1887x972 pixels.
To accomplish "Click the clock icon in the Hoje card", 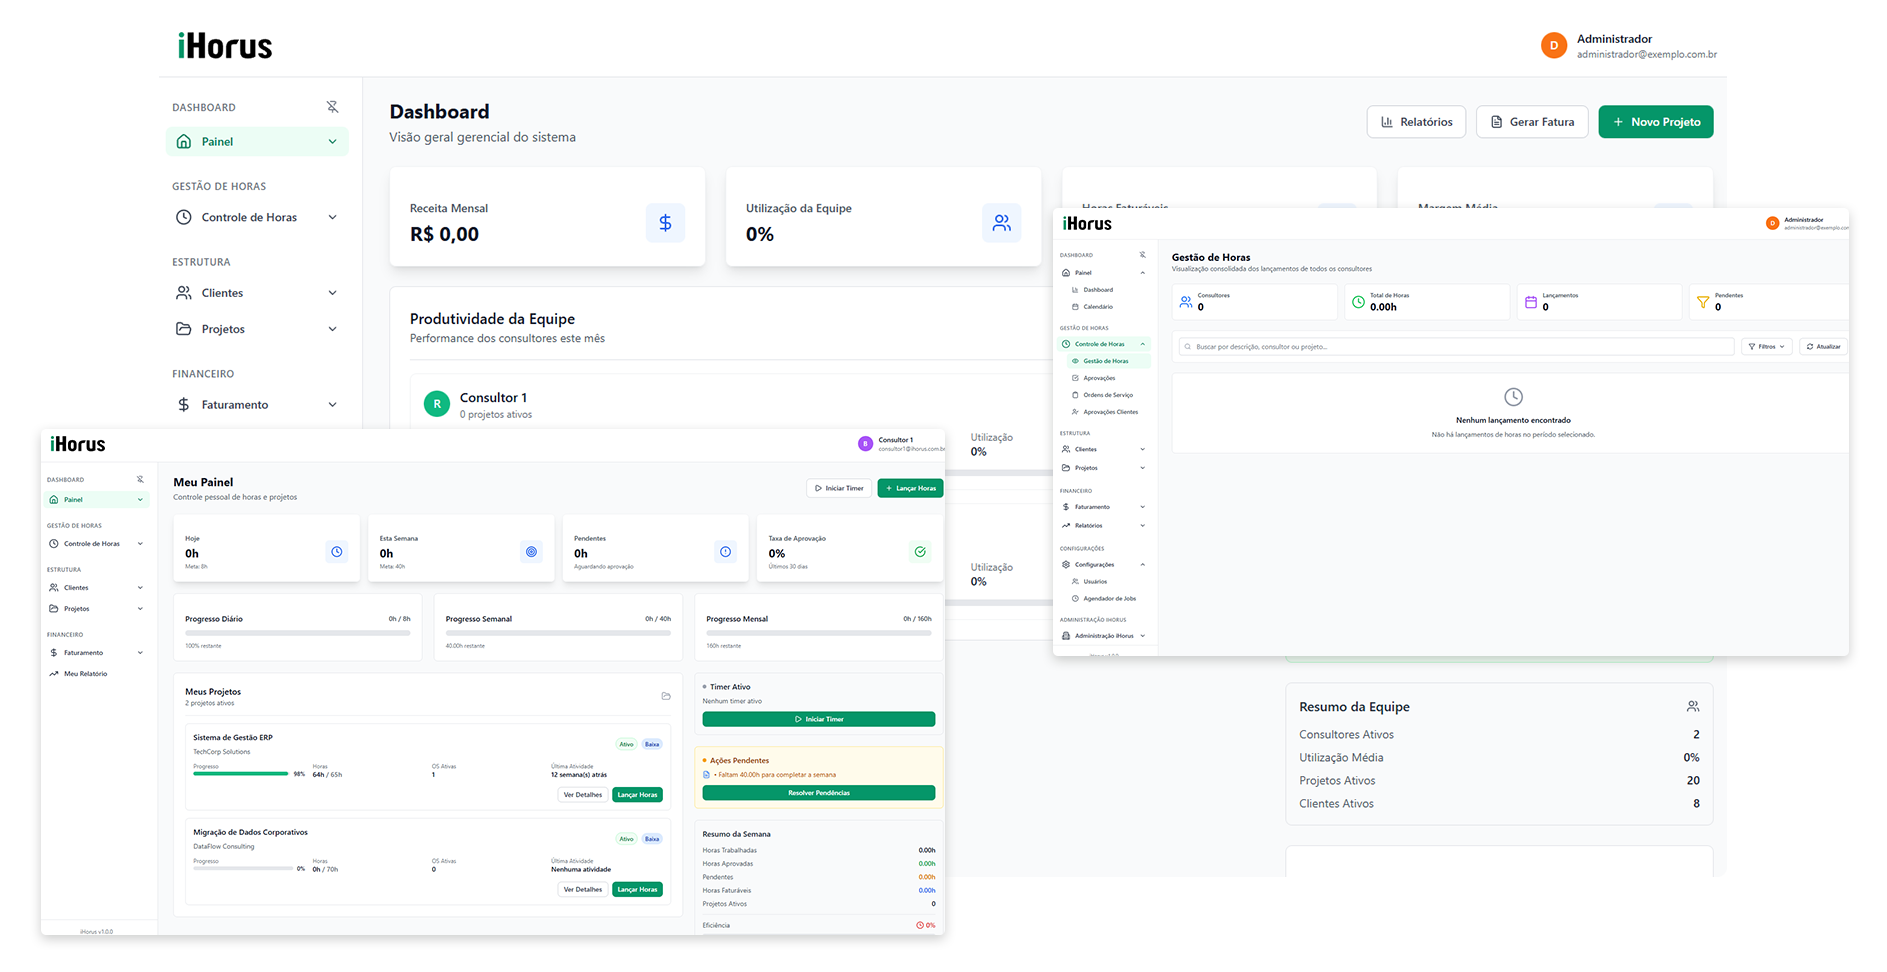I will point(337,551).
